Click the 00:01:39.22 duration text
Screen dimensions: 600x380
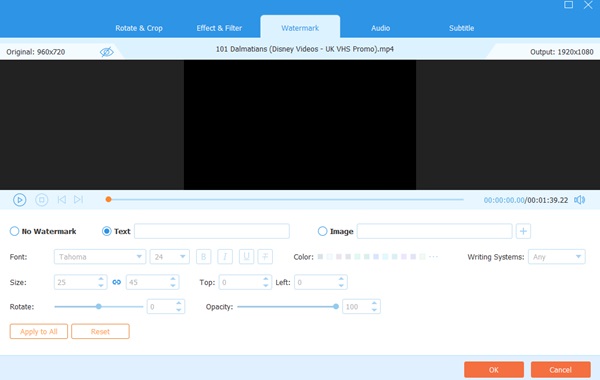(x=547, y=200)
